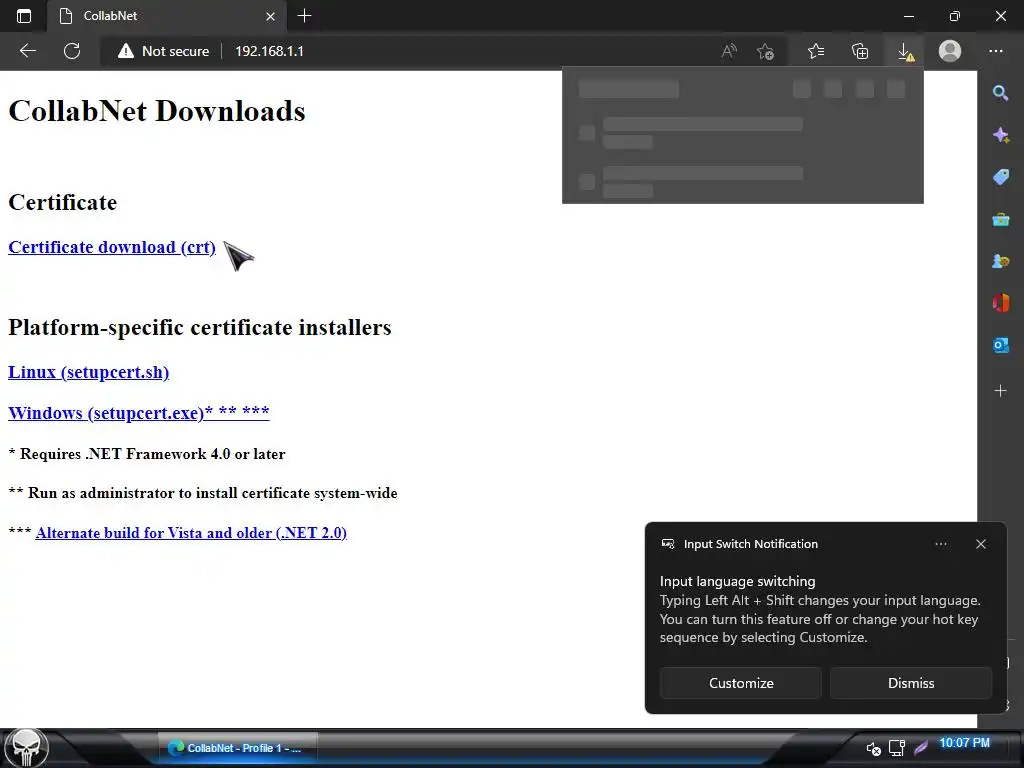Click the feather pen tray icon

point(921,748)
